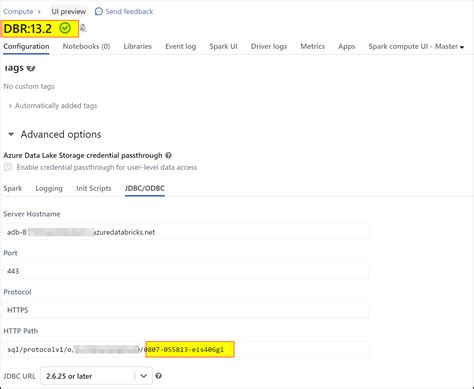The image size is (474, 389).
Task: Select the Init Scripts tab
Action: click(x=94, y=188)
